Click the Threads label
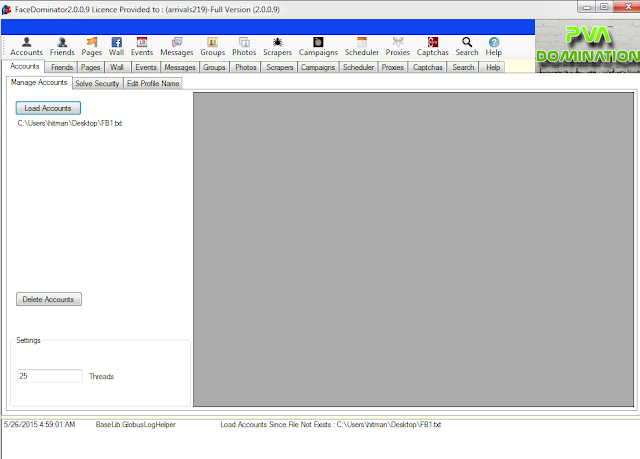The width and height of the screenshot is (640, 459). coord(101,377)
